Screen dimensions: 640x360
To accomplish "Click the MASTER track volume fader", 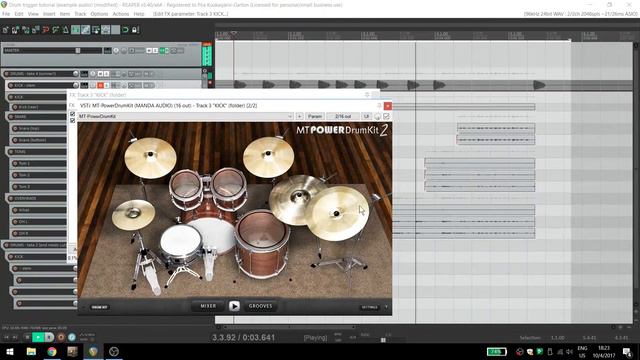I will (78, 51).
